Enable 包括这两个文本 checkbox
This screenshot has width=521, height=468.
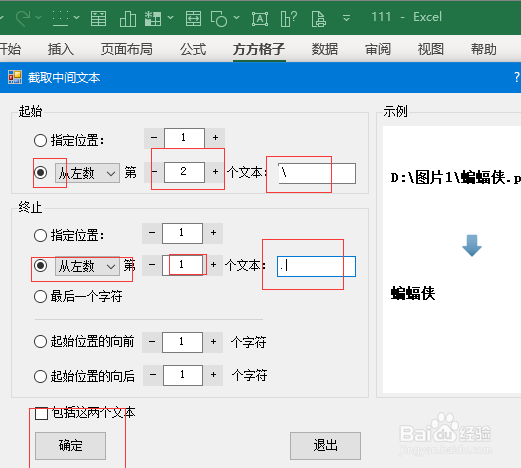[x=41, y=414]
